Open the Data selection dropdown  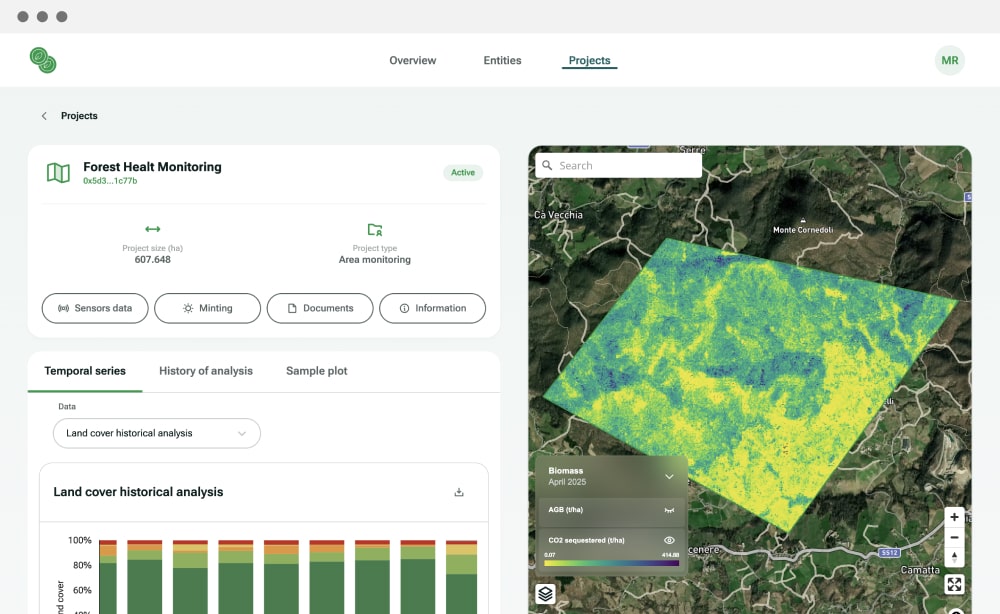[x=157, y=434]
